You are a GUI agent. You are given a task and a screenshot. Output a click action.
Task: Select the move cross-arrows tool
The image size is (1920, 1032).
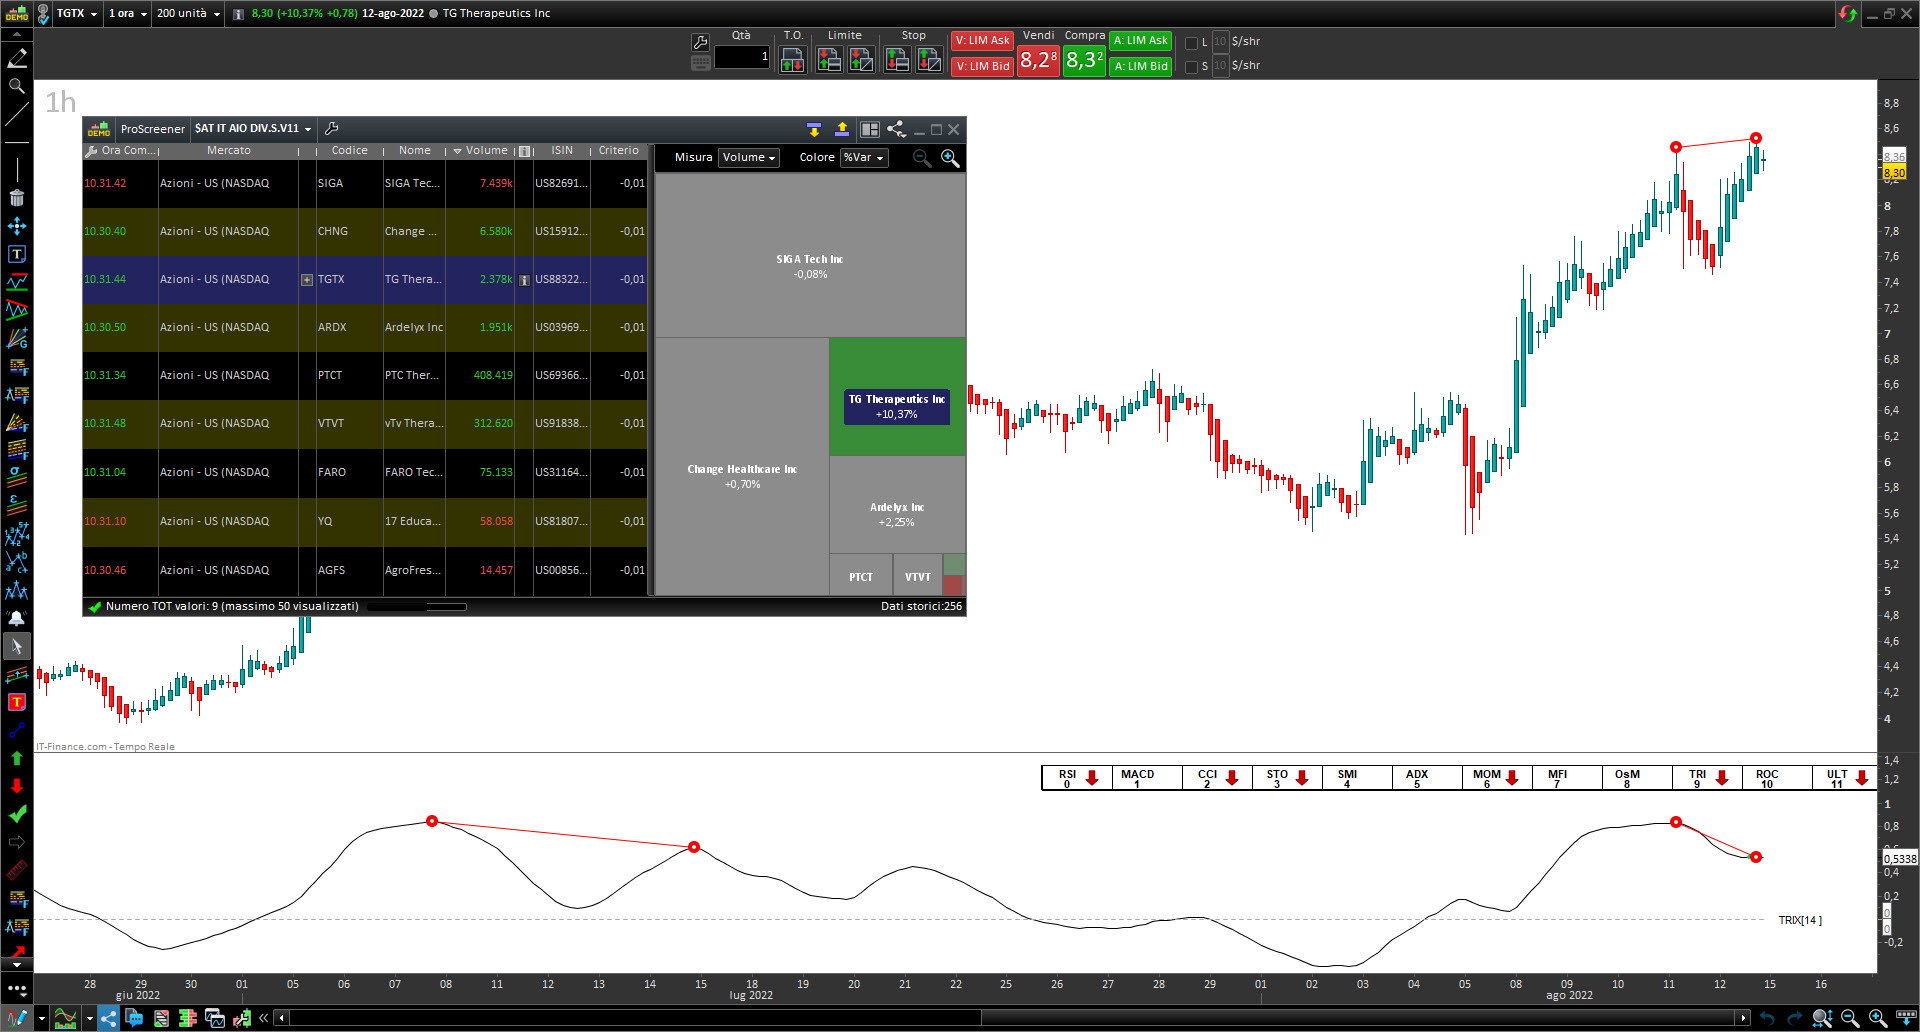17,226
